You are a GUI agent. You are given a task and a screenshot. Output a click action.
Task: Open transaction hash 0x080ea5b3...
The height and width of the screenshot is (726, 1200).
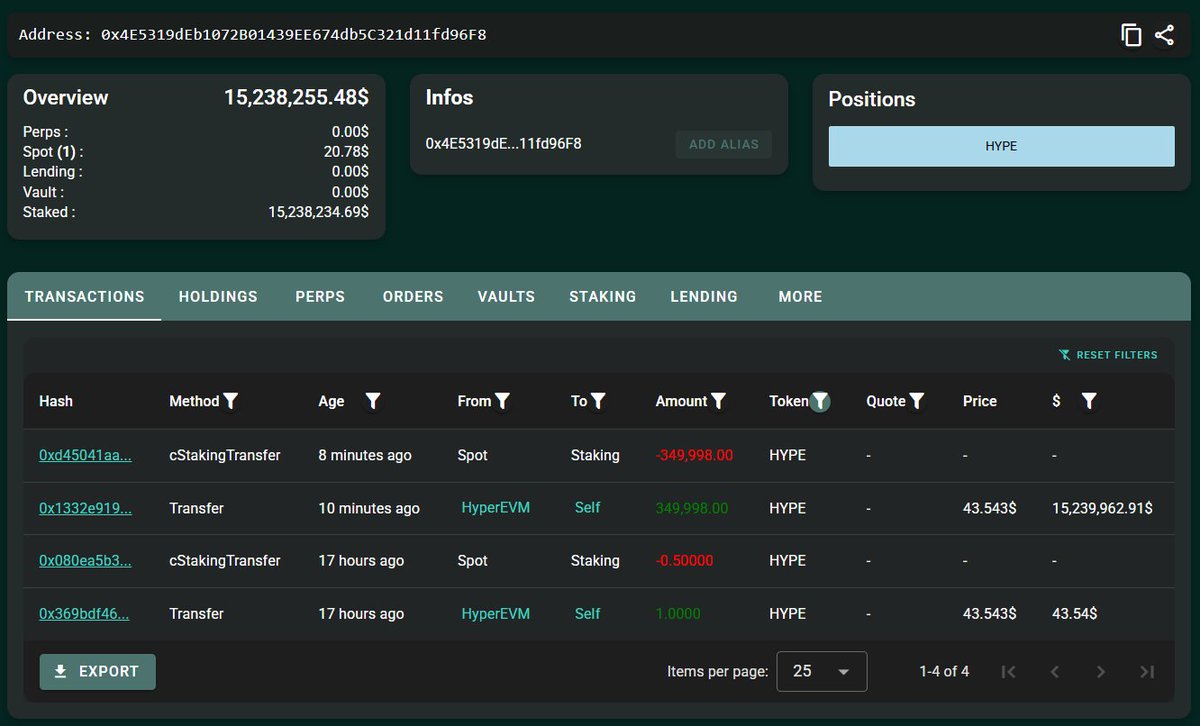[85, 561]
